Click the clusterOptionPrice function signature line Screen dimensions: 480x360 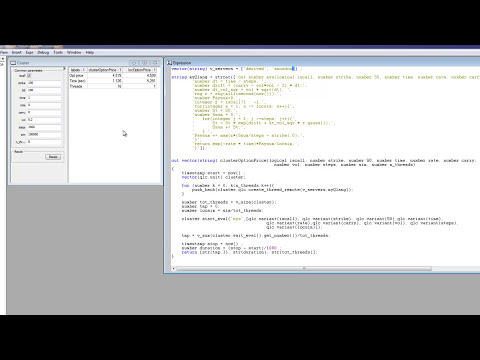click(x=323, y=160)
